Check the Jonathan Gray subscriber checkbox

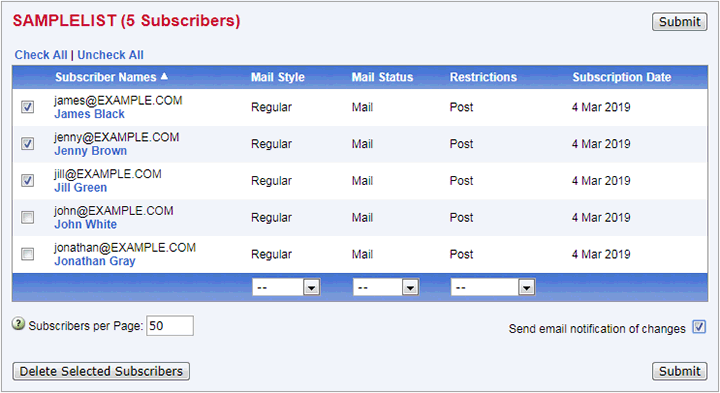coord(28,254)
